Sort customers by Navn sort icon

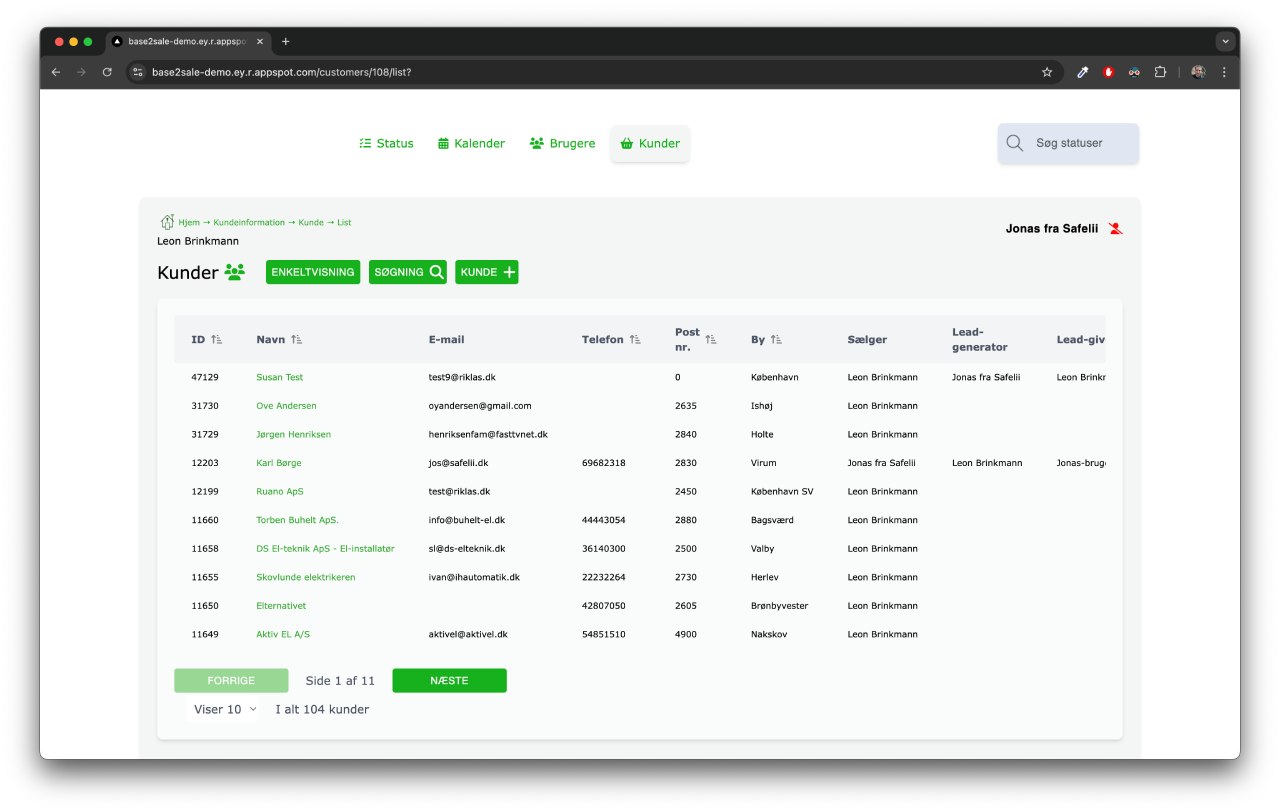pos(297,340)
